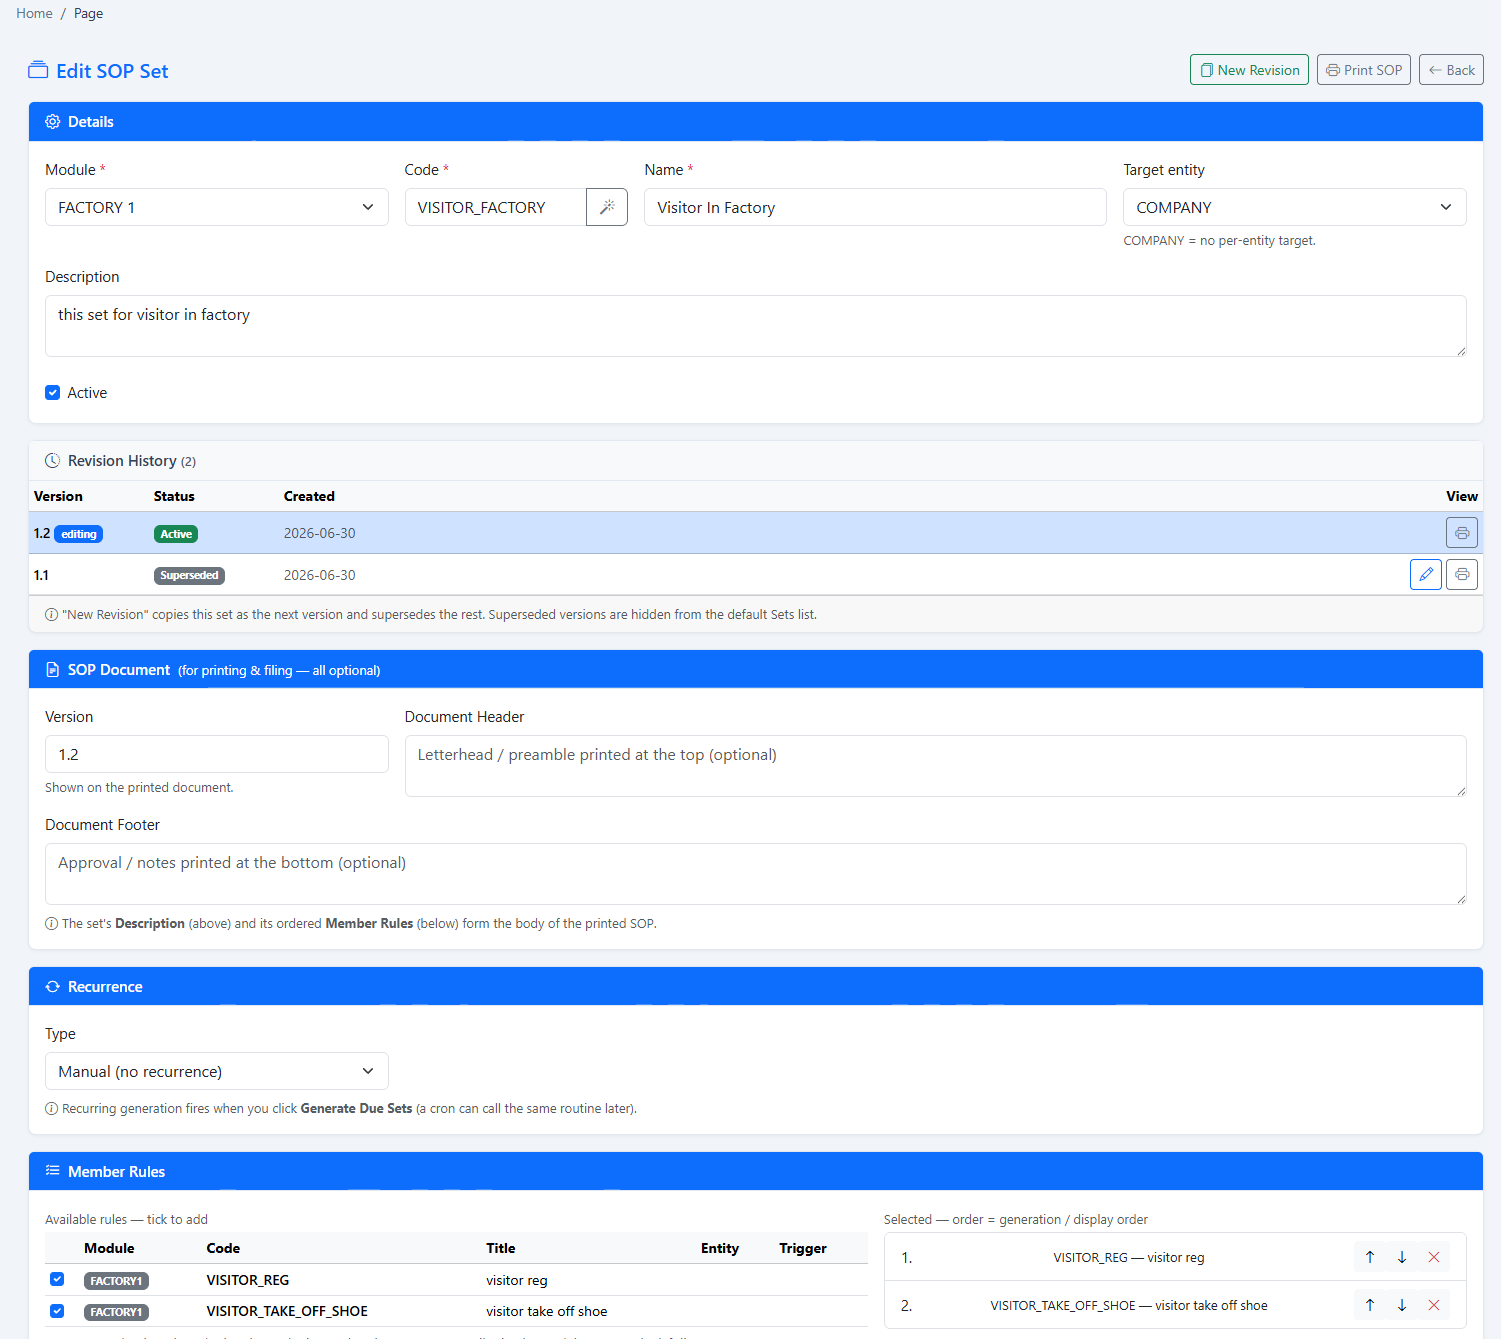Viewport: 1501px width, 1339px height.
Task: Click the 2026-06-30 date of version 1.1
Action: tap(320, 575)
